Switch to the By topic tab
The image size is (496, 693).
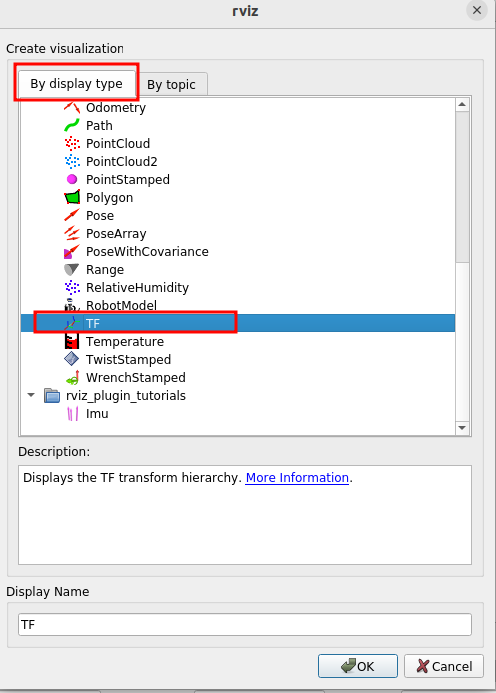pos(172,84)
